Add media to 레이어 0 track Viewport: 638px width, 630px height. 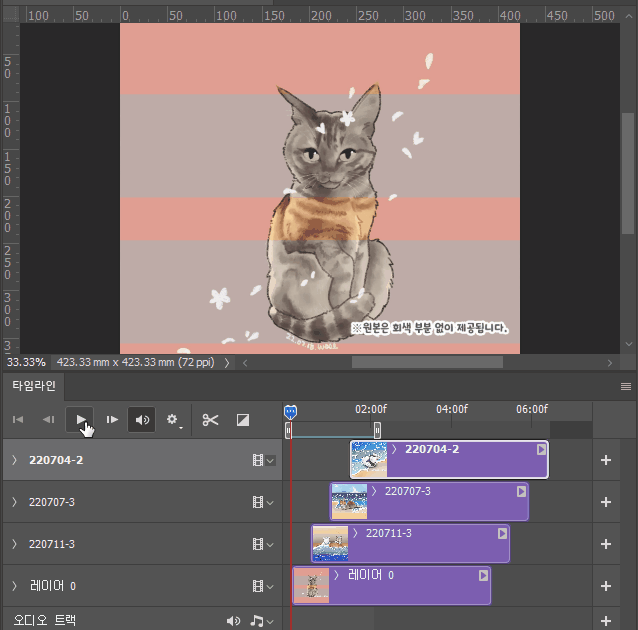point(606,586)
